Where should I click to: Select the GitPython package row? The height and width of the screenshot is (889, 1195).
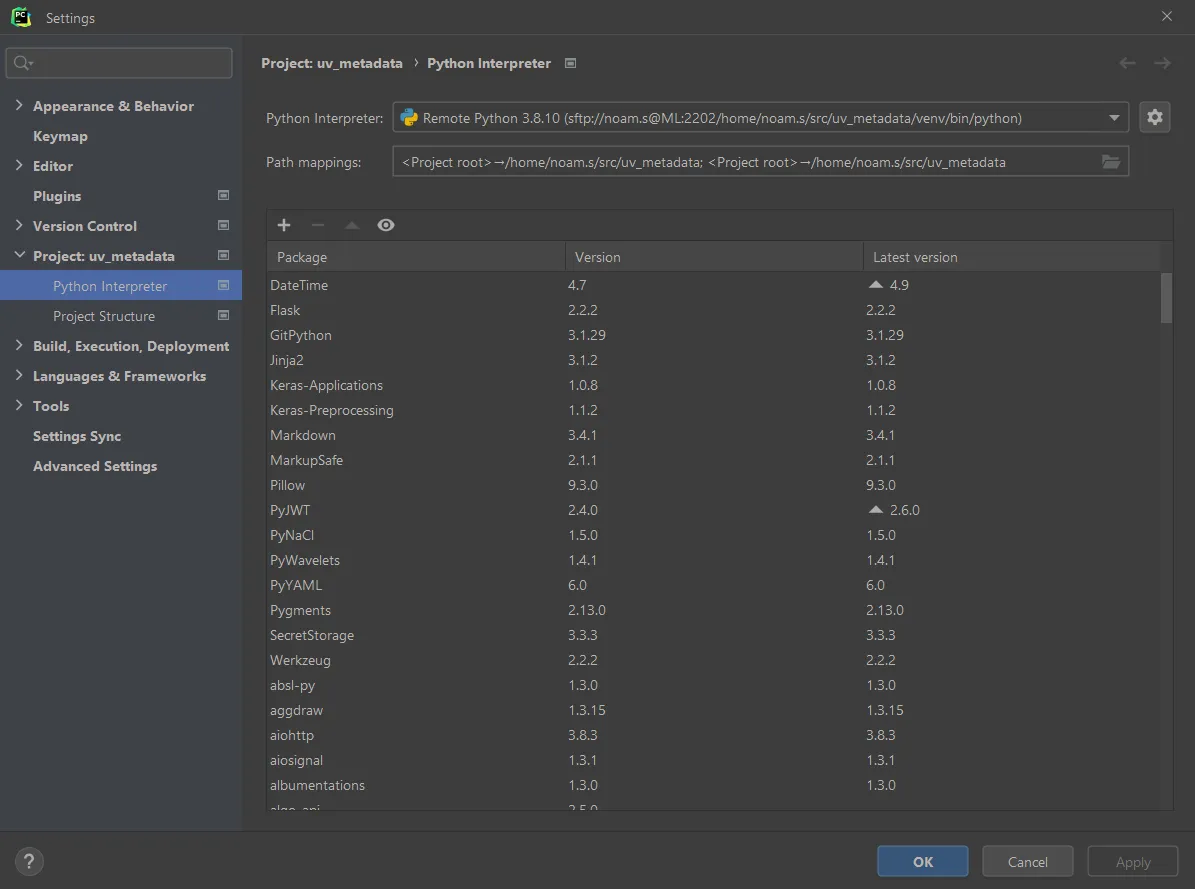click(x=713, y=335)
